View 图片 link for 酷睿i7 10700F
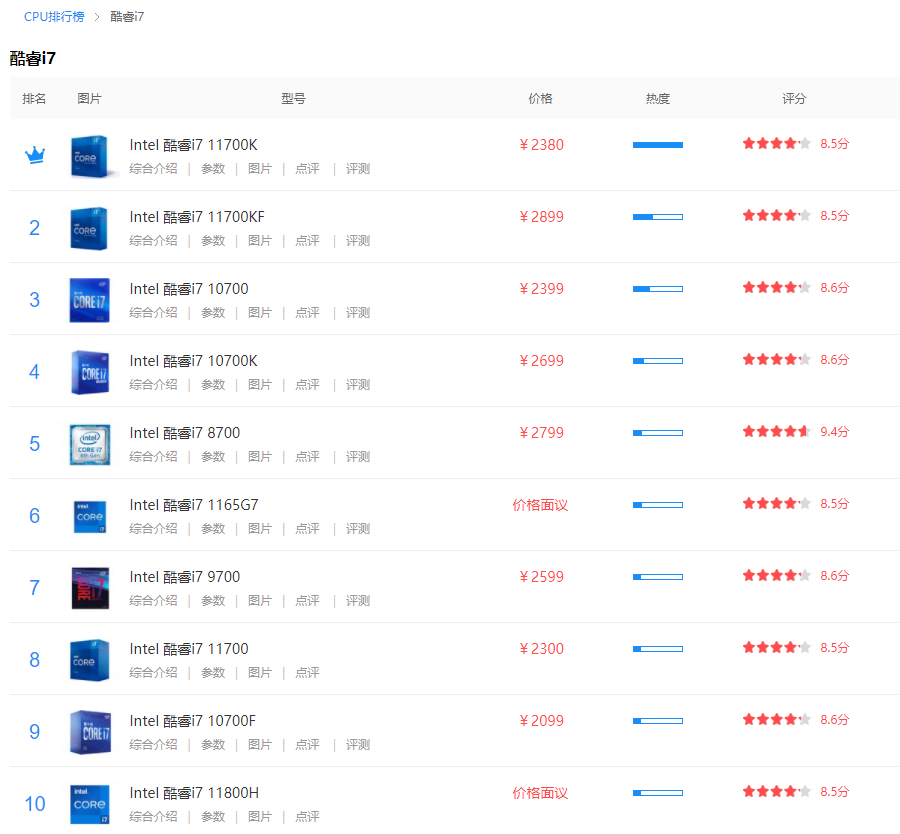Viewport: 900px width, 834px height. point(260,745)
